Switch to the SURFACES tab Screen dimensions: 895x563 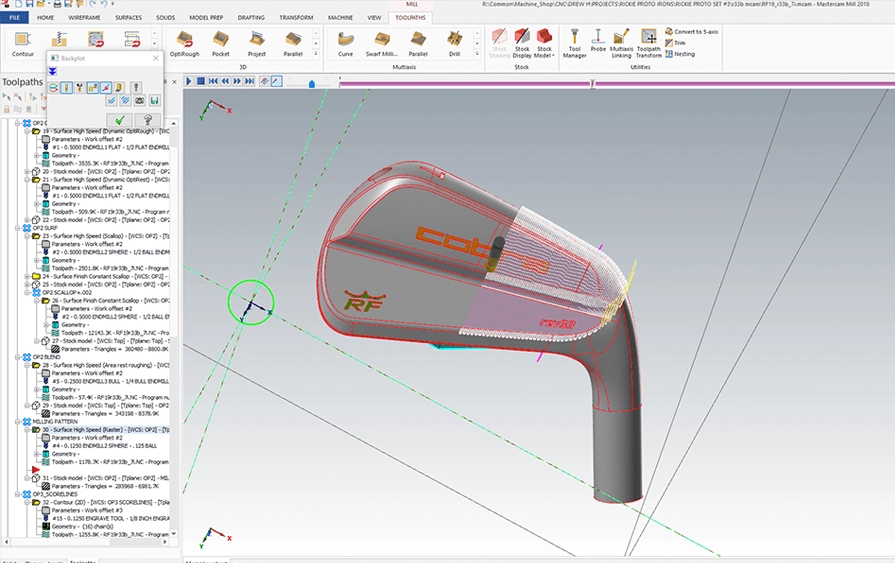(x=128, y=18)
